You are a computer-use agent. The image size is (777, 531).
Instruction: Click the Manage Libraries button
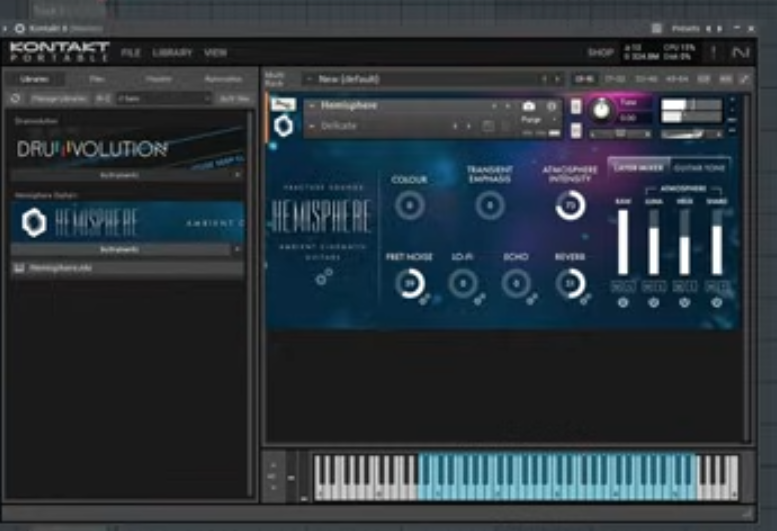tap(59, 99)
